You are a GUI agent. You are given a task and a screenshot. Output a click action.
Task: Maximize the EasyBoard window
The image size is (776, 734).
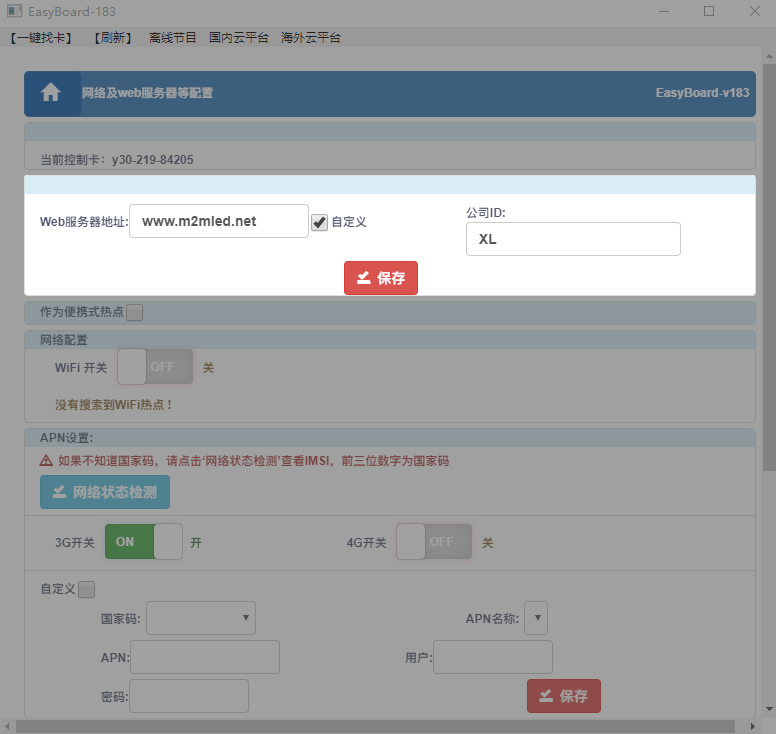(x=709, y=11)
